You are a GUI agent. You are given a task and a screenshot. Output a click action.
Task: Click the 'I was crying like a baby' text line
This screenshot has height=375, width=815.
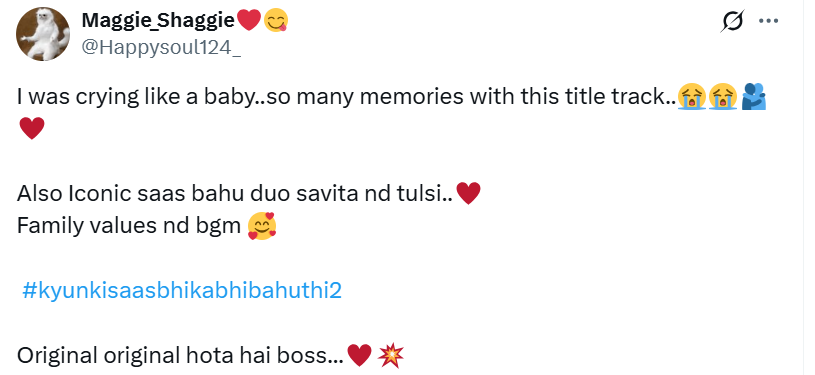(x=347, y=97)
